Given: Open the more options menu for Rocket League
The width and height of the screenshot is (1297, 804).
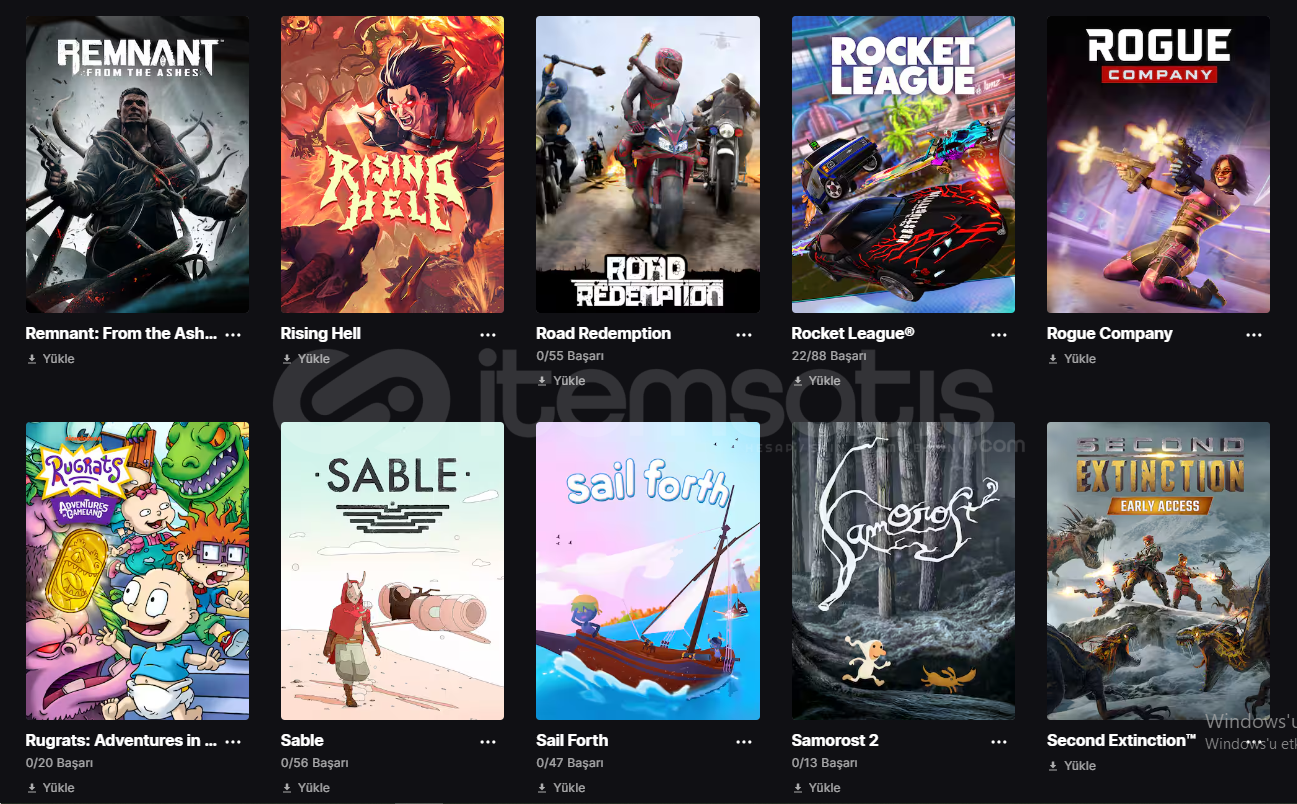Looking at the screenshot, I should [x=999, y=334].
